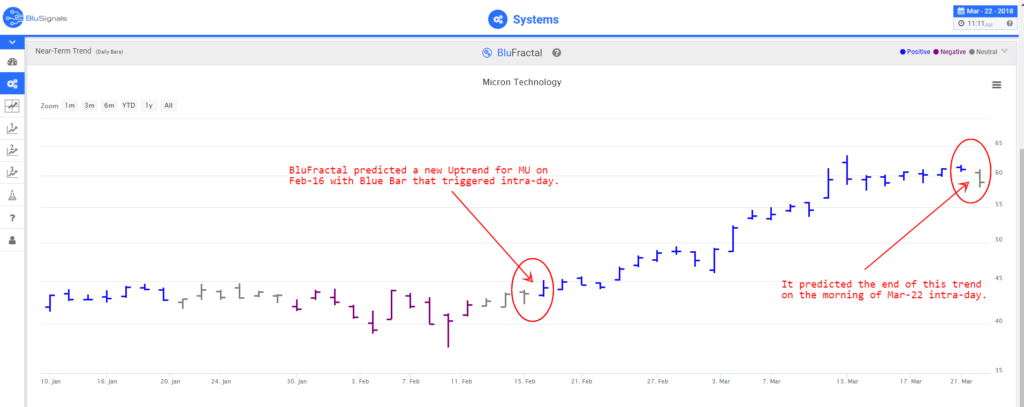Expand the legend dropdown chevron beside Neutral
This screenshot has width=1024, height=407.
(1004, 52)
